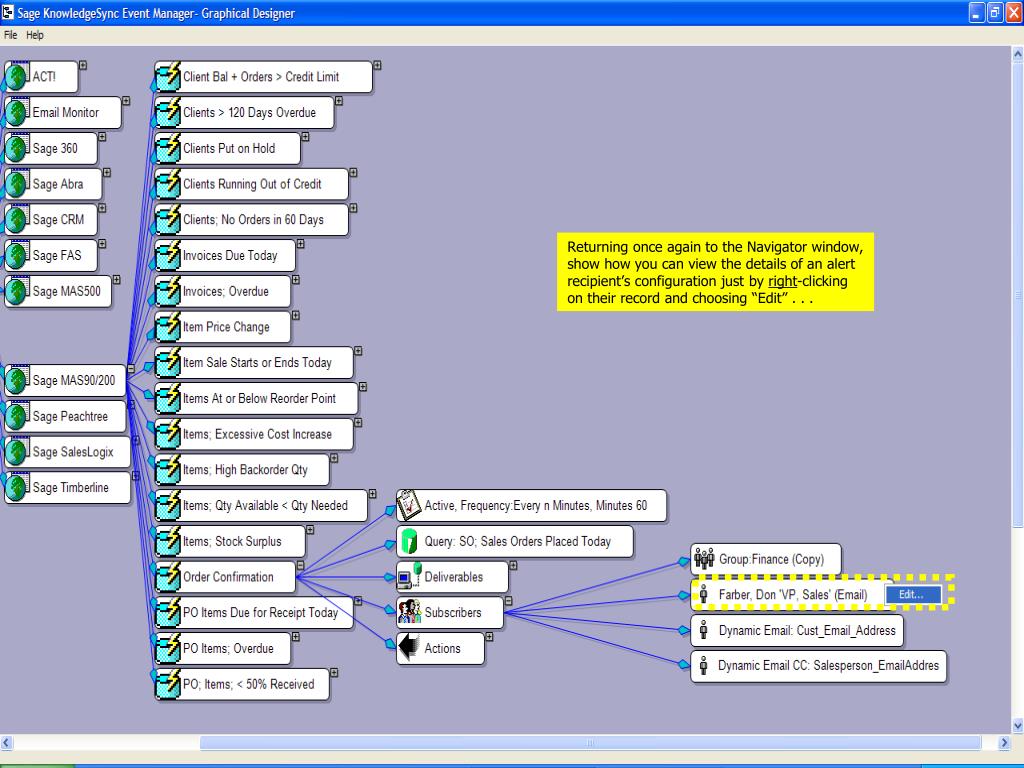Click the lightning icon for Items; Stock Surplus
The image size is (1024, 768).
pyautogui.click(x=168, y=541)
